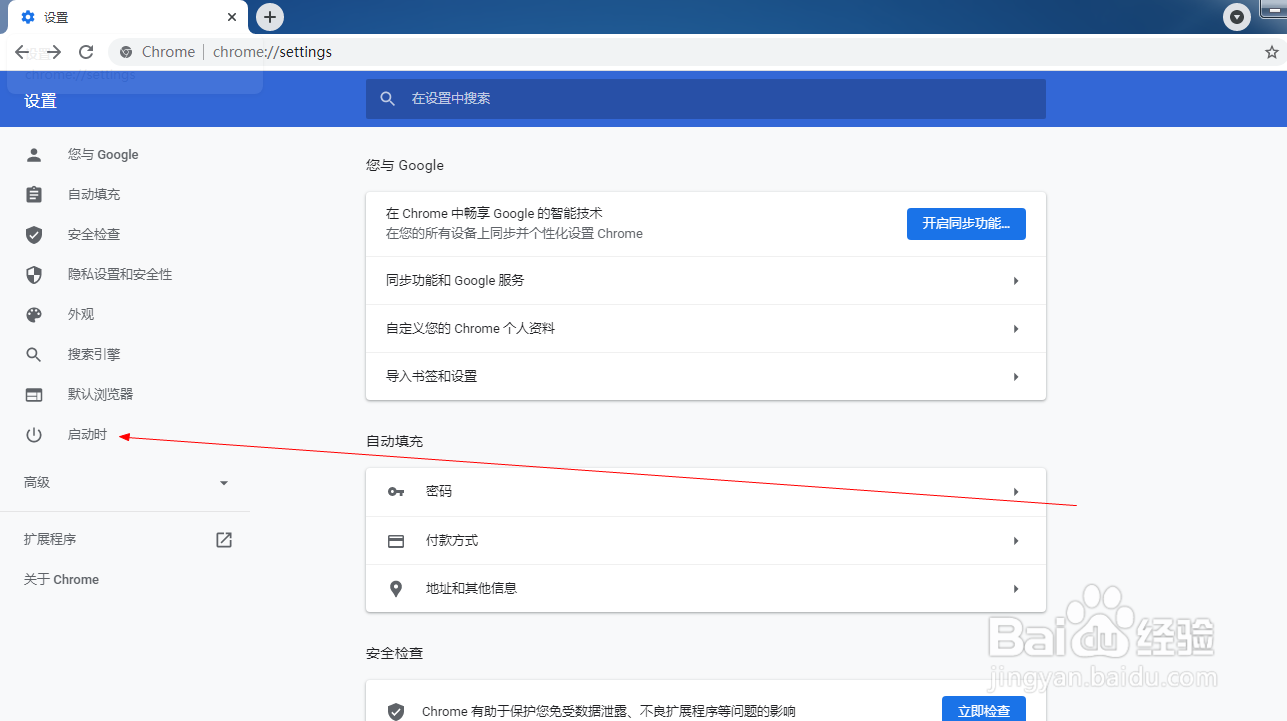Open 扩展程序 link text
1287x721 pixels.
[50, 540]
